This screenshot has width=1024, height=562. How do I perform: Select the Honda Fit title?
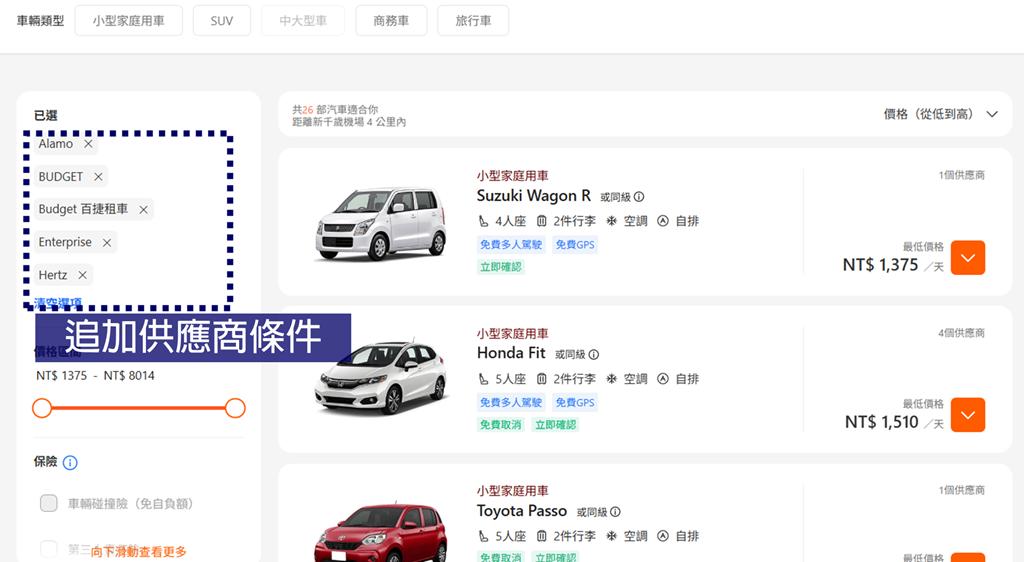coord(511,353)
